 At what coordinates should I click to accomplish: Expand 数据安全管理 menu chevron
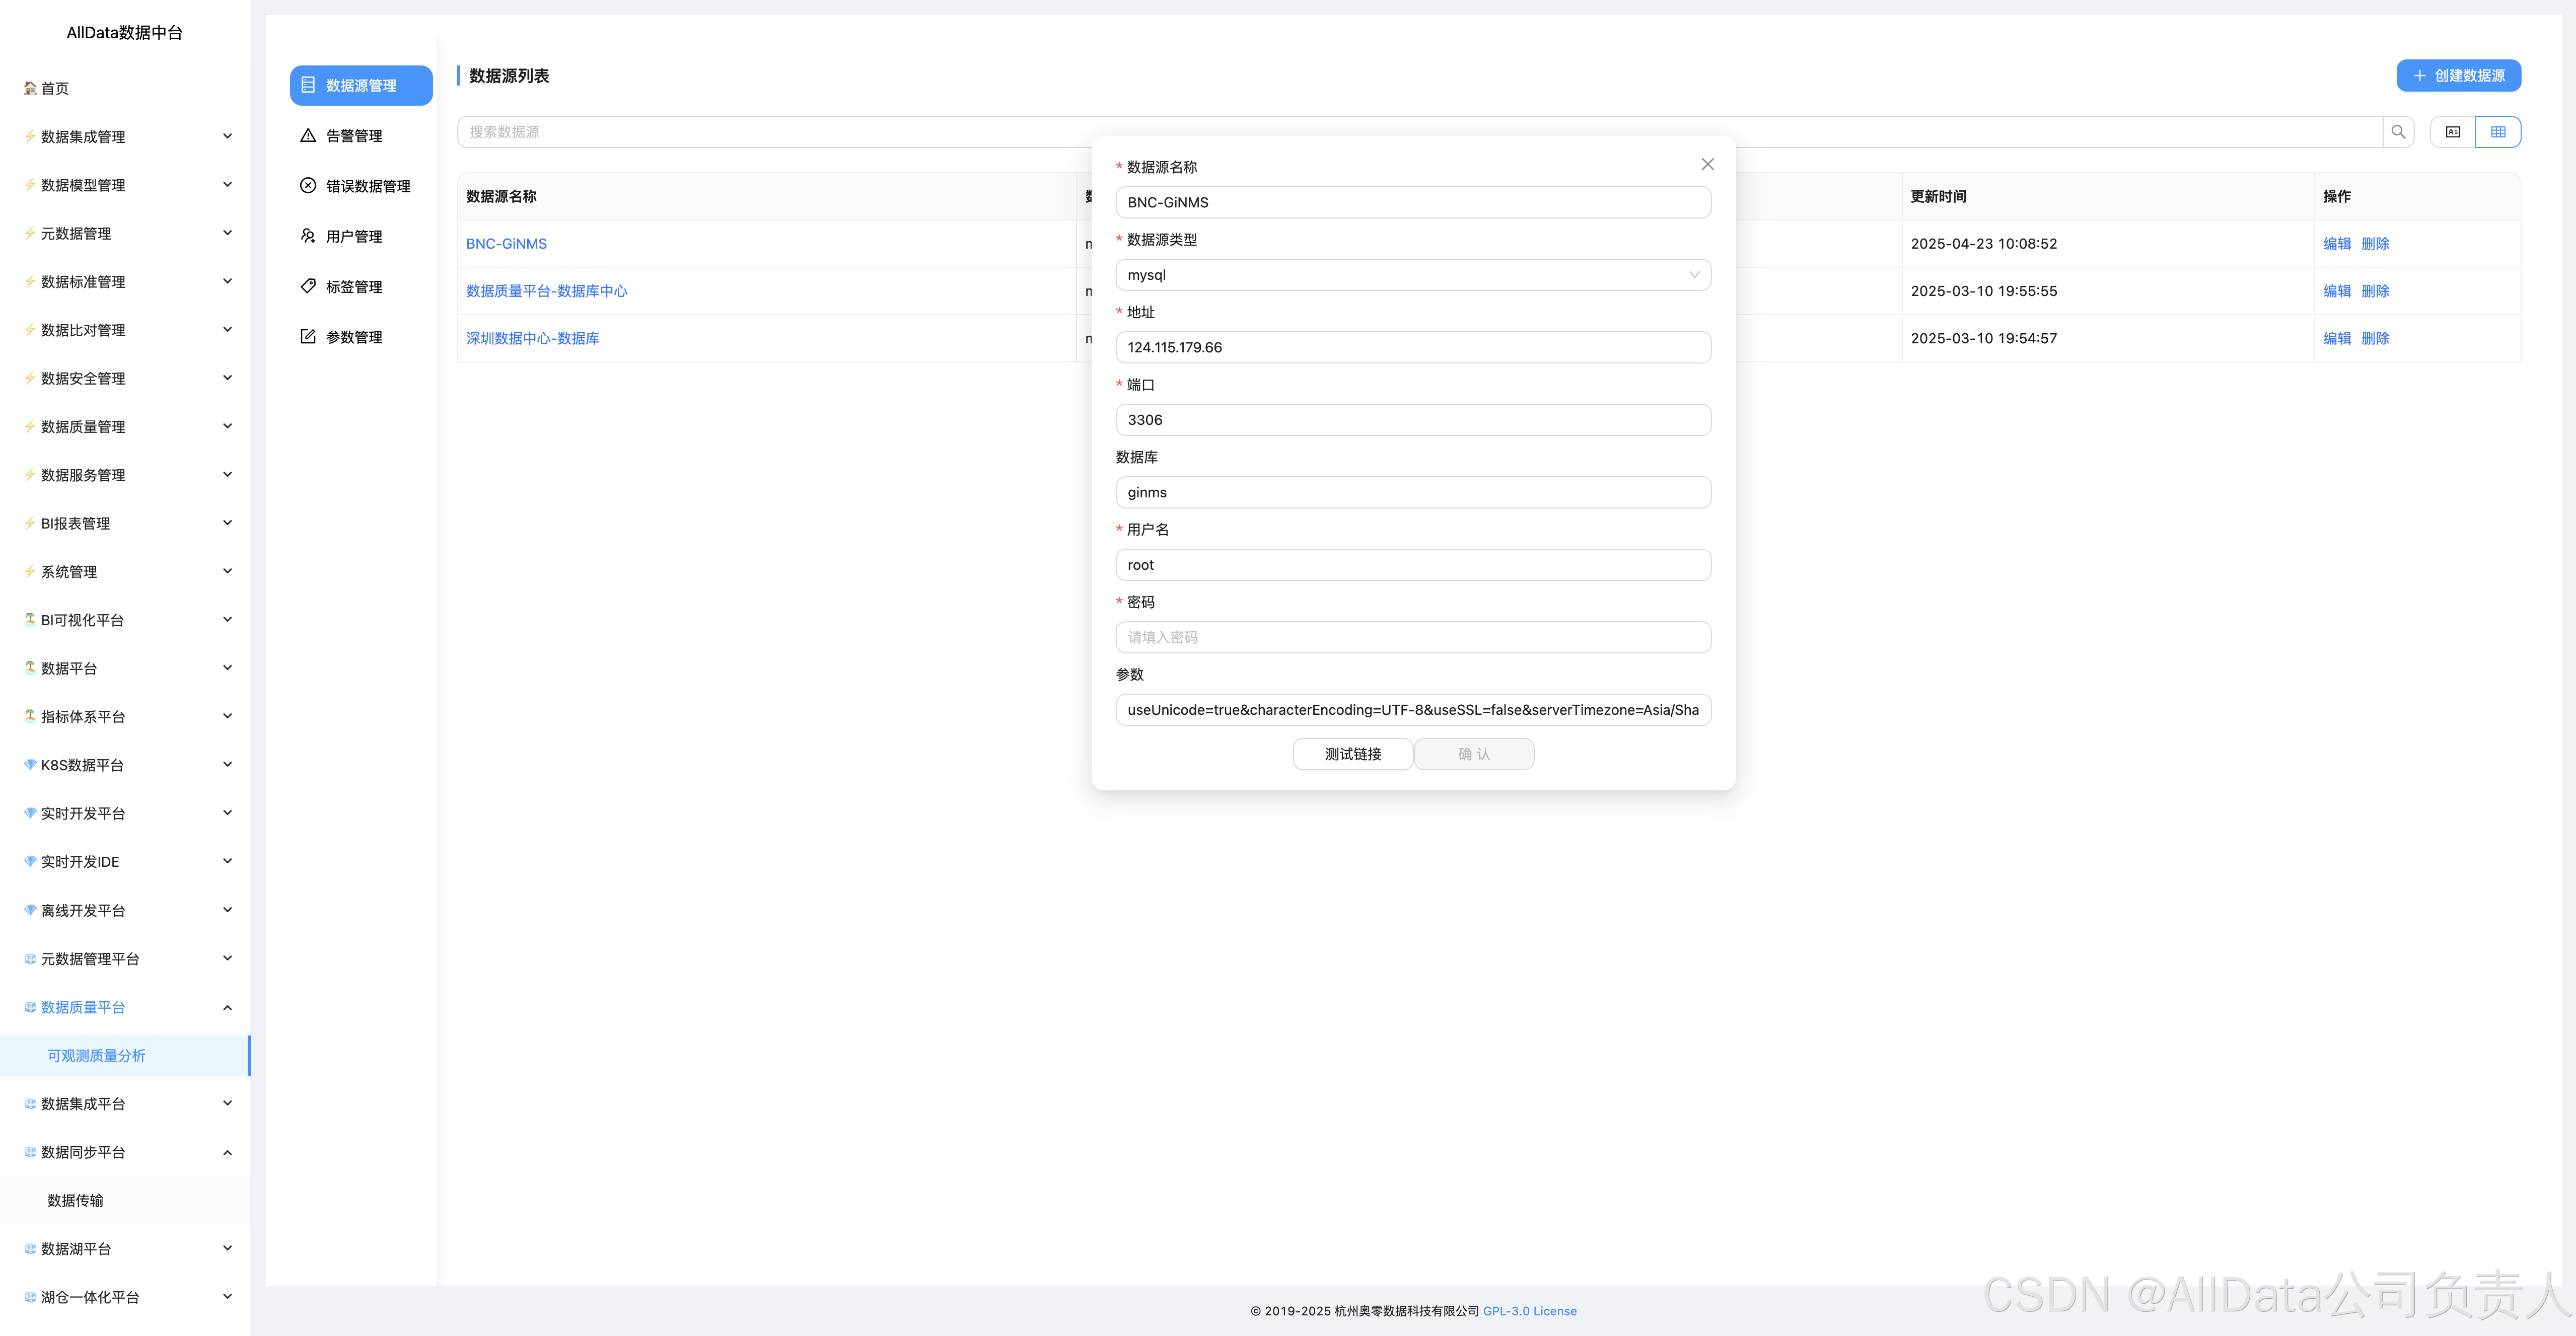pyautogui.click(x=227, y=378)
